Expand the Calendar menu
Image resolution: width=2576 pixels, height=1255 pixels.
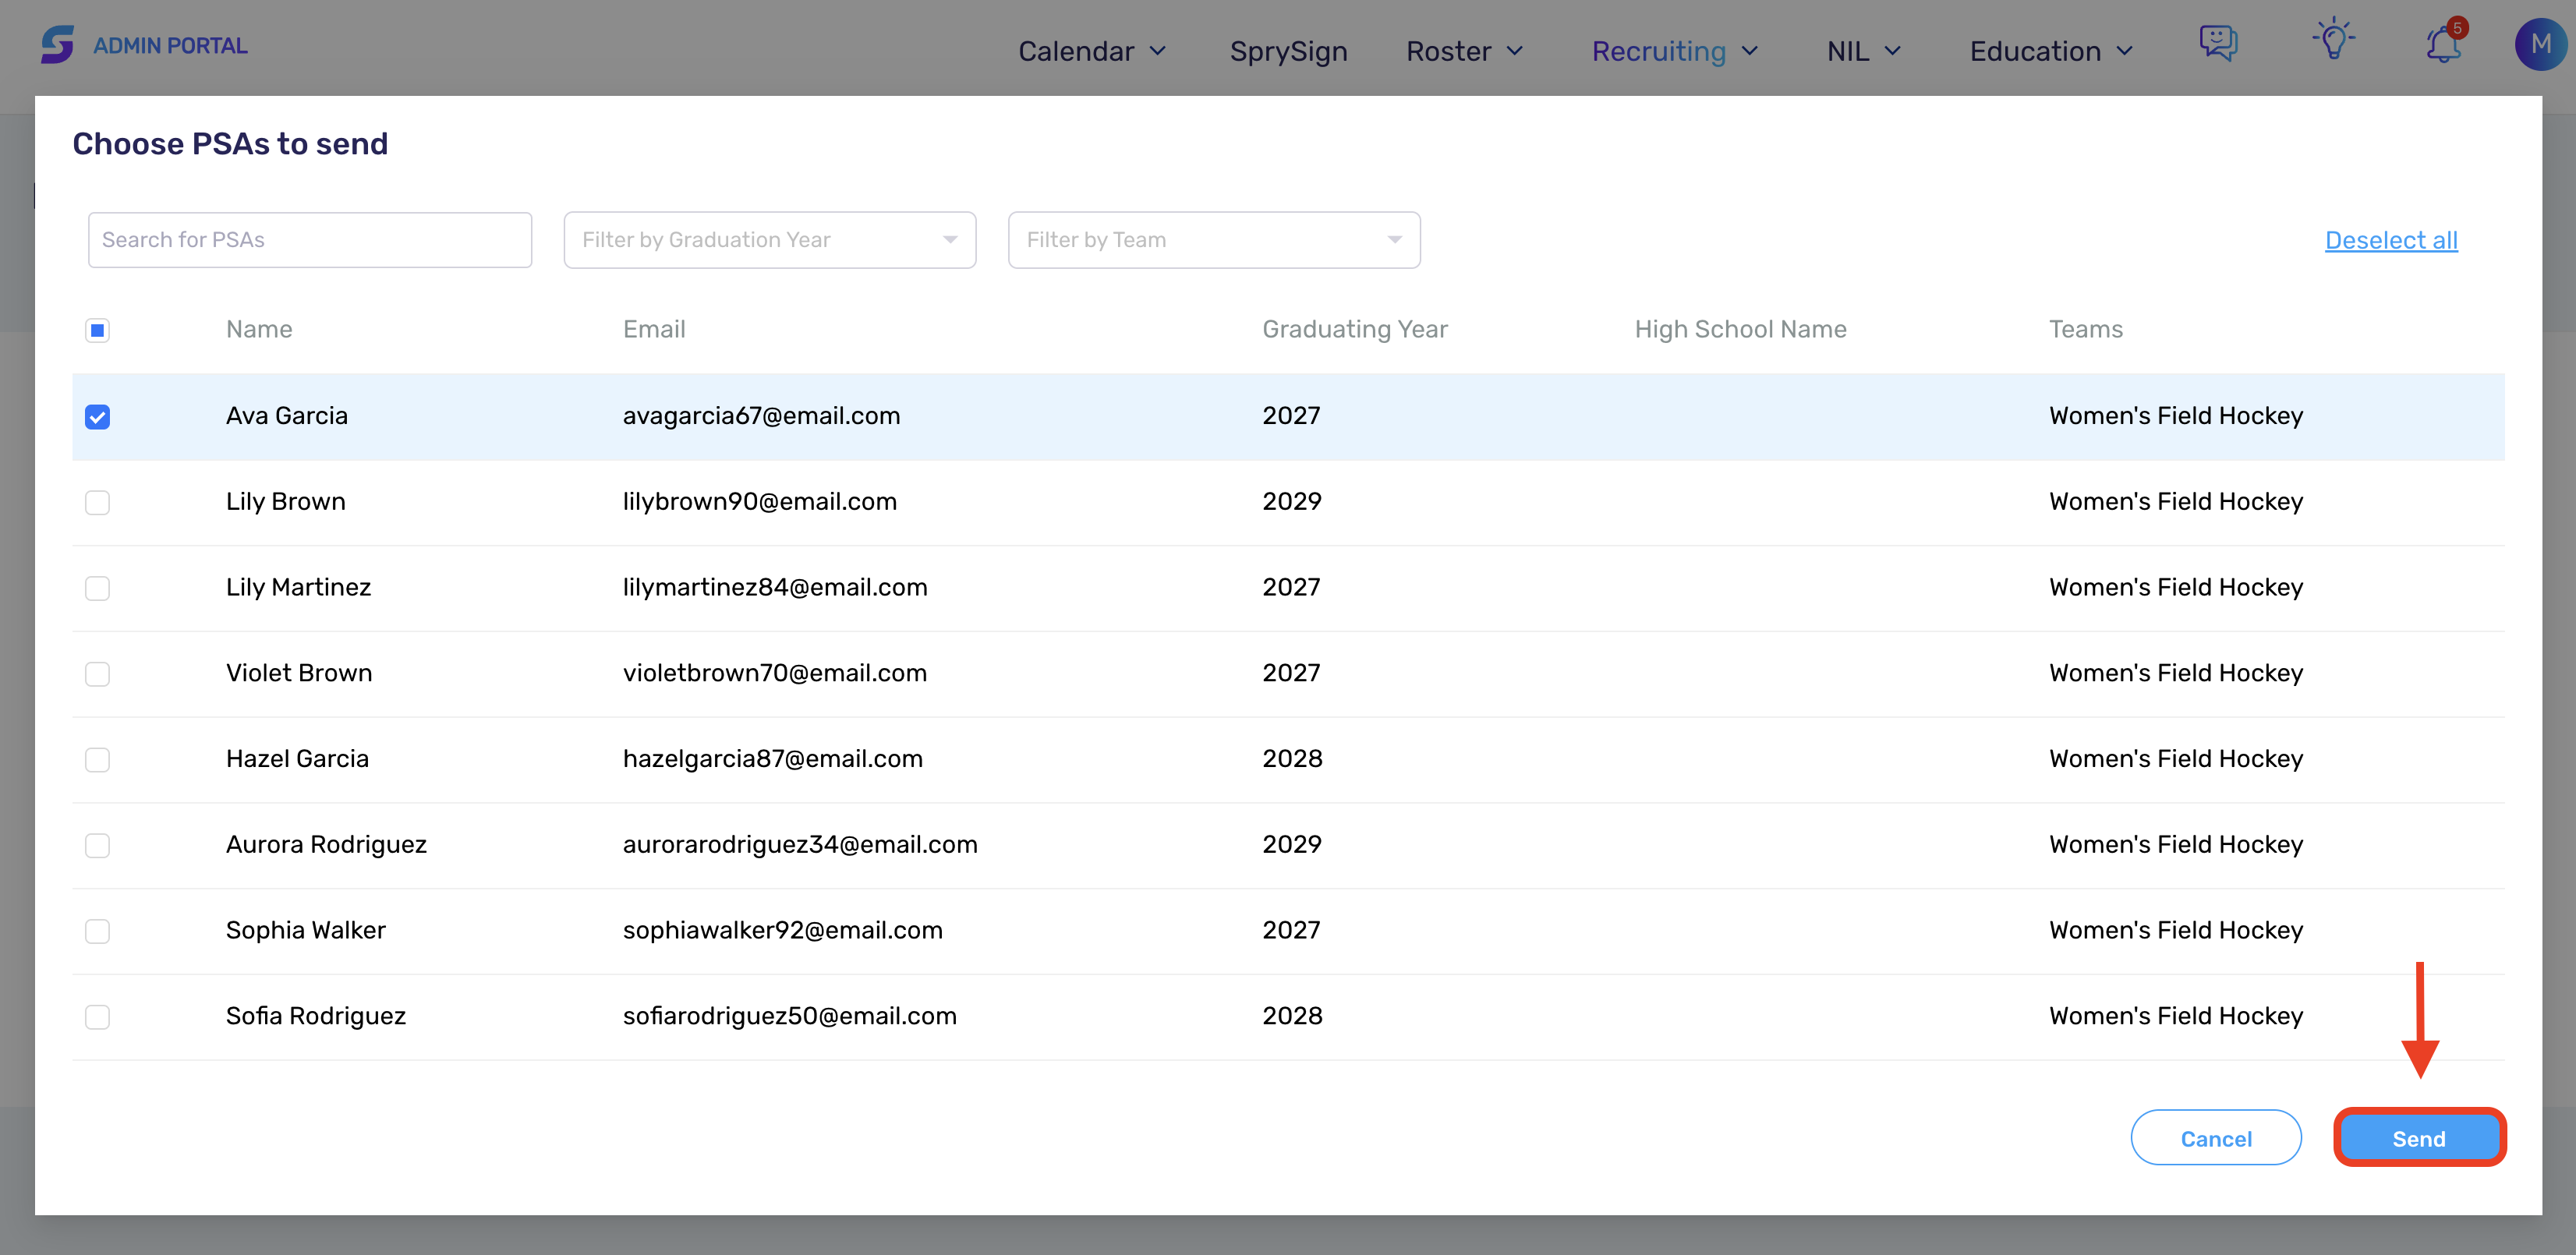[1092, 51]
